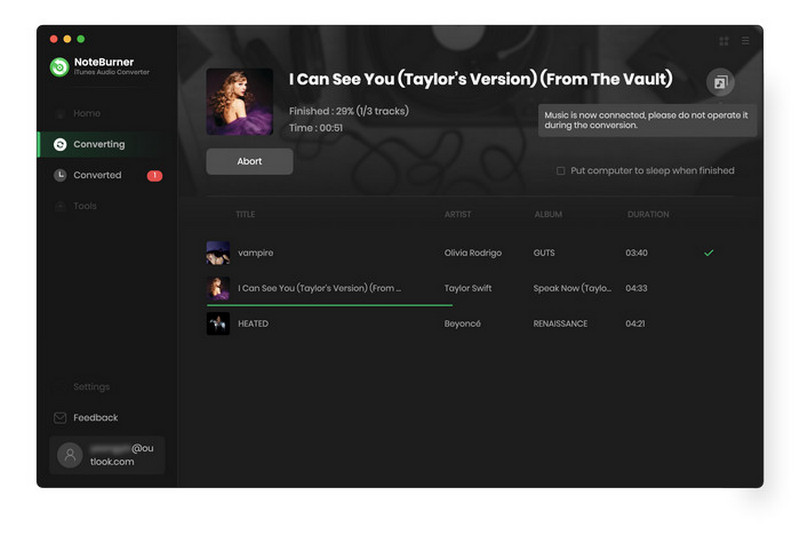Click the TITLE column header
Image resolution: width=800 pixels, height=536 pixels.
coord(245,214)
